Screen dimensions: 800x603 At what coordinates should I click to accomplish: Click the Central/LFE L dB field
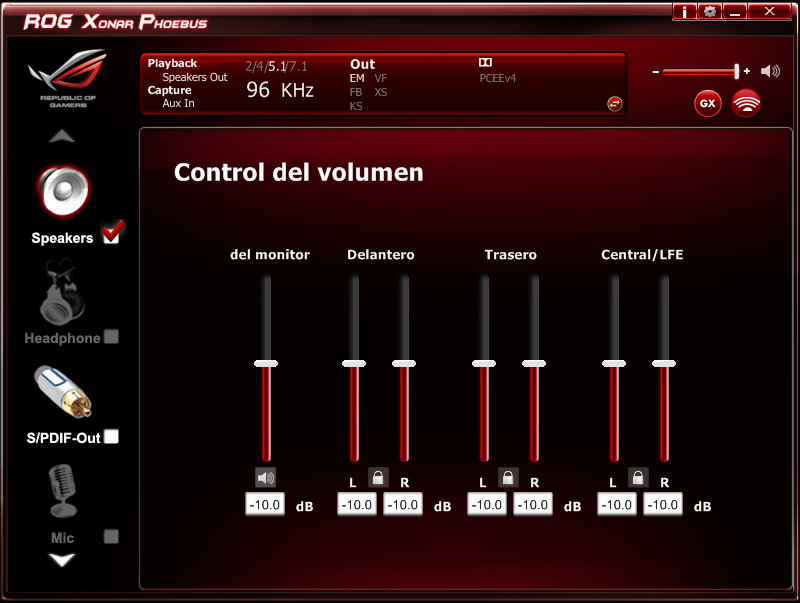[617, 505]
